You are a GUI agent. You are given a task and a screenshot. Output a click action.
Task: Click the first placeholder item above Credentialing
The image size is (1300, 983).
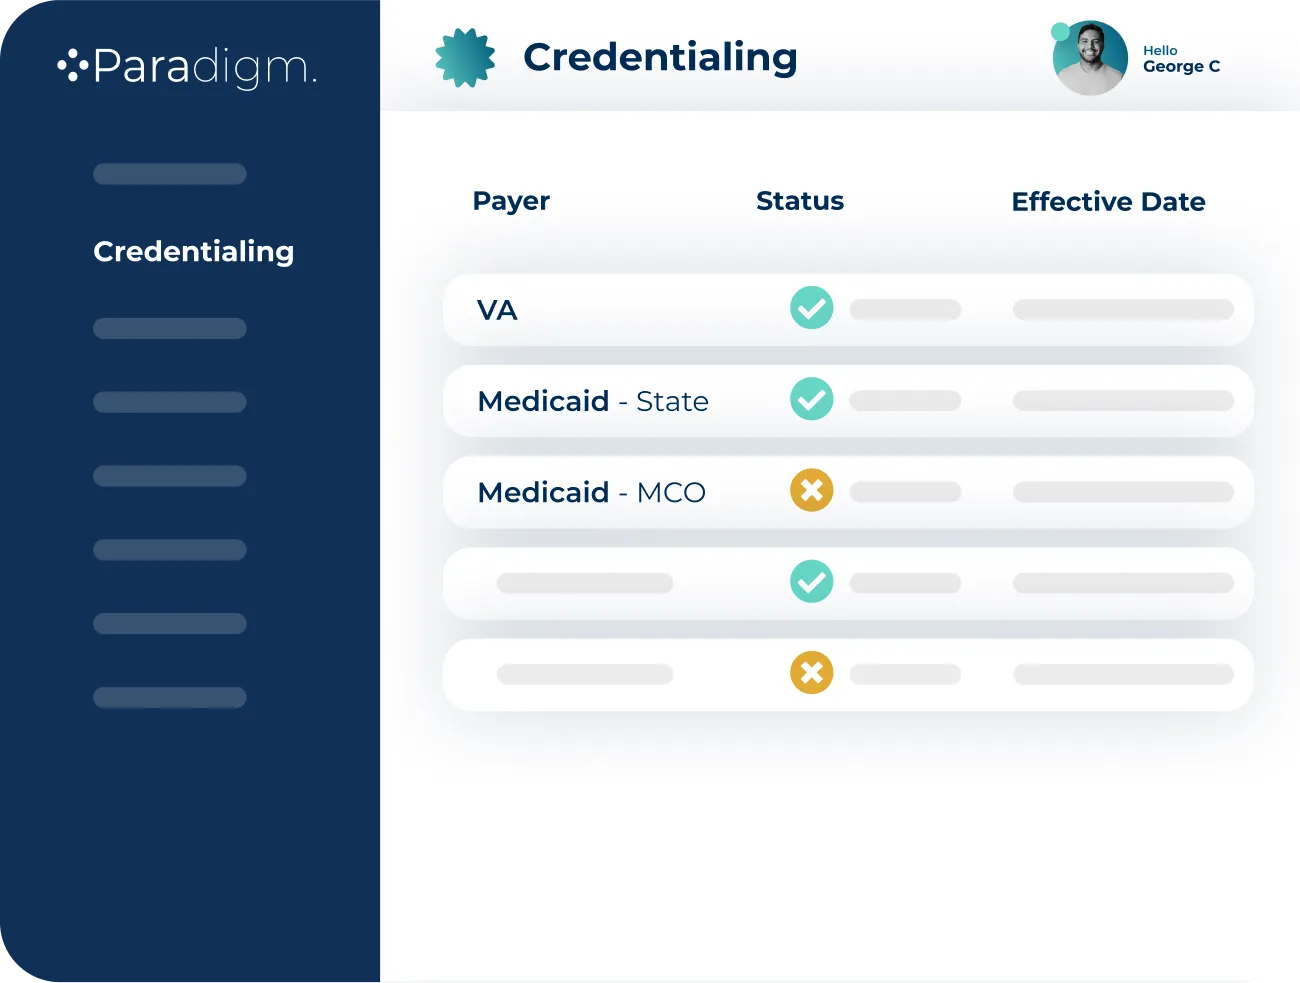tap(170, 174)
